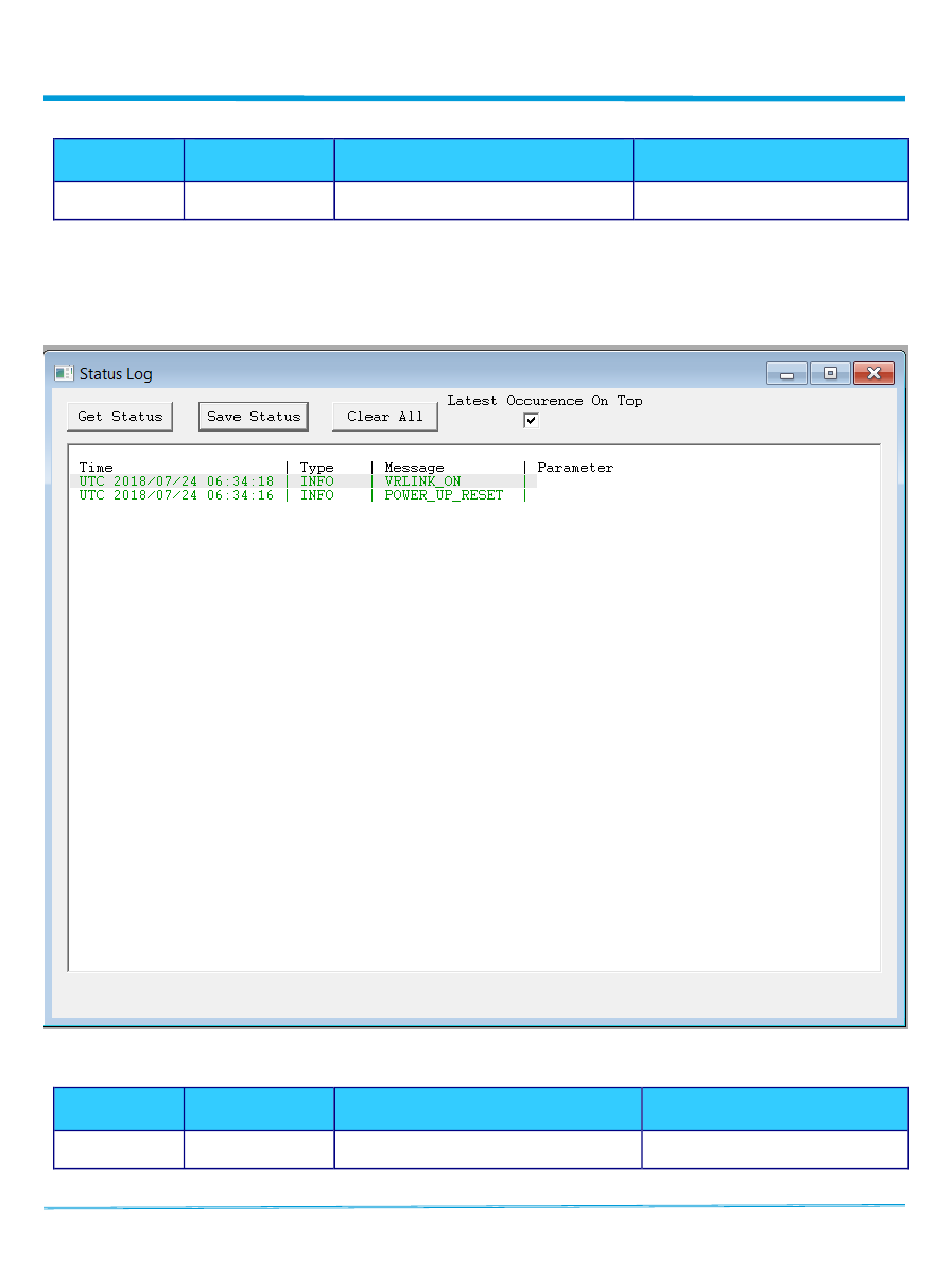Click the Message column header
Image resolution: width=950 pixels, height=1284 pixels.
pos(414,467)
